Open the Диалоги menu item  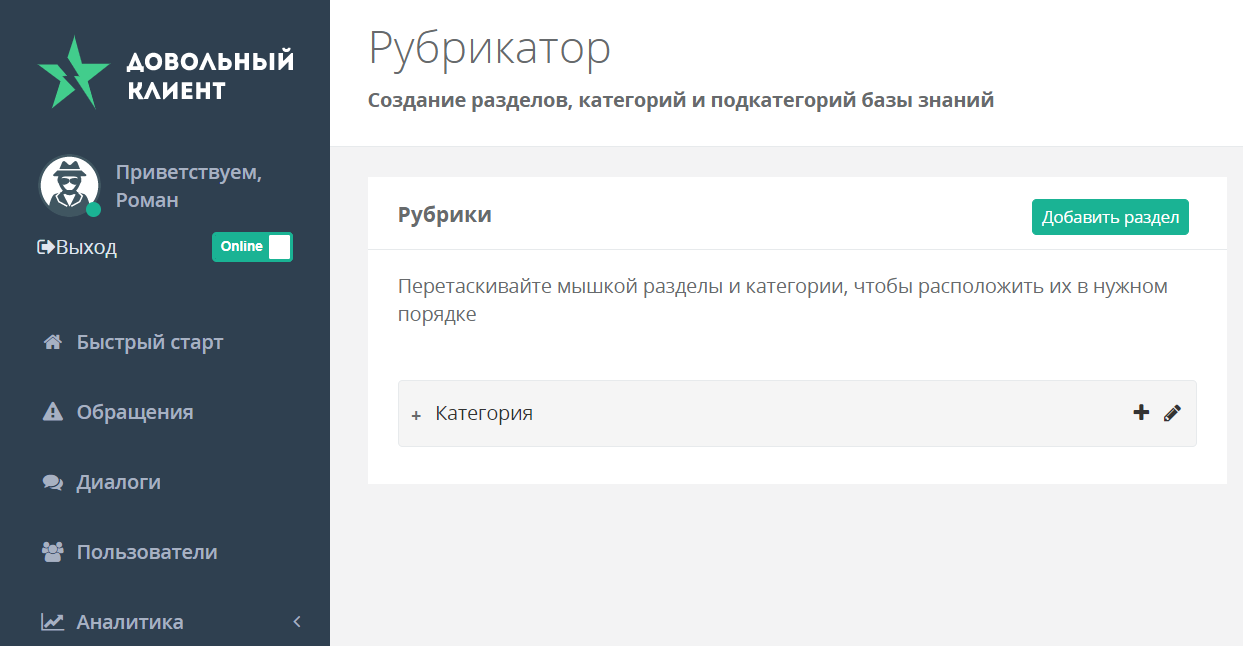tap(119, 482)
